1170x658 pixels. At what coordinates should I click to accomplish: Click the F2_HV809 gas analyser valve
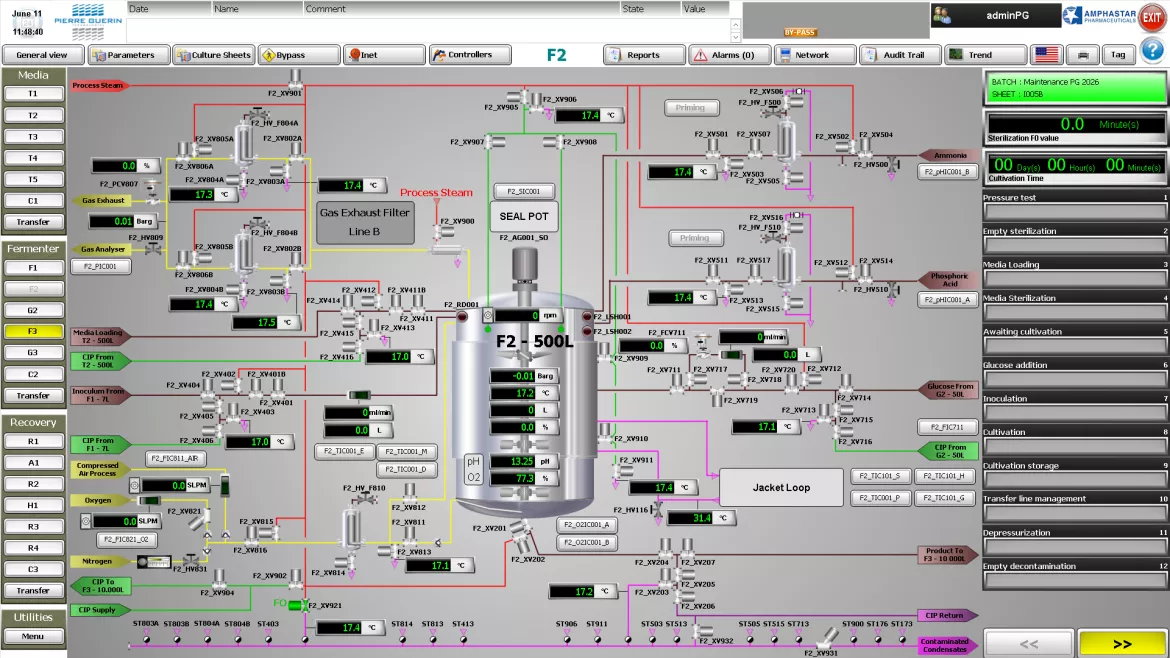[153, 249]
